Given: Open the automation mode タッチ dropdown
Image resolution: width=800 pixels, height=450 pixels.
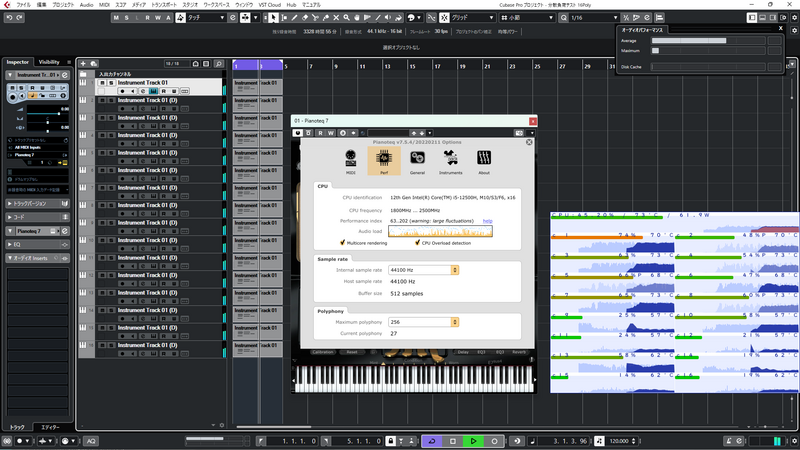Looking at the screenshot, I should coord(206,18).
